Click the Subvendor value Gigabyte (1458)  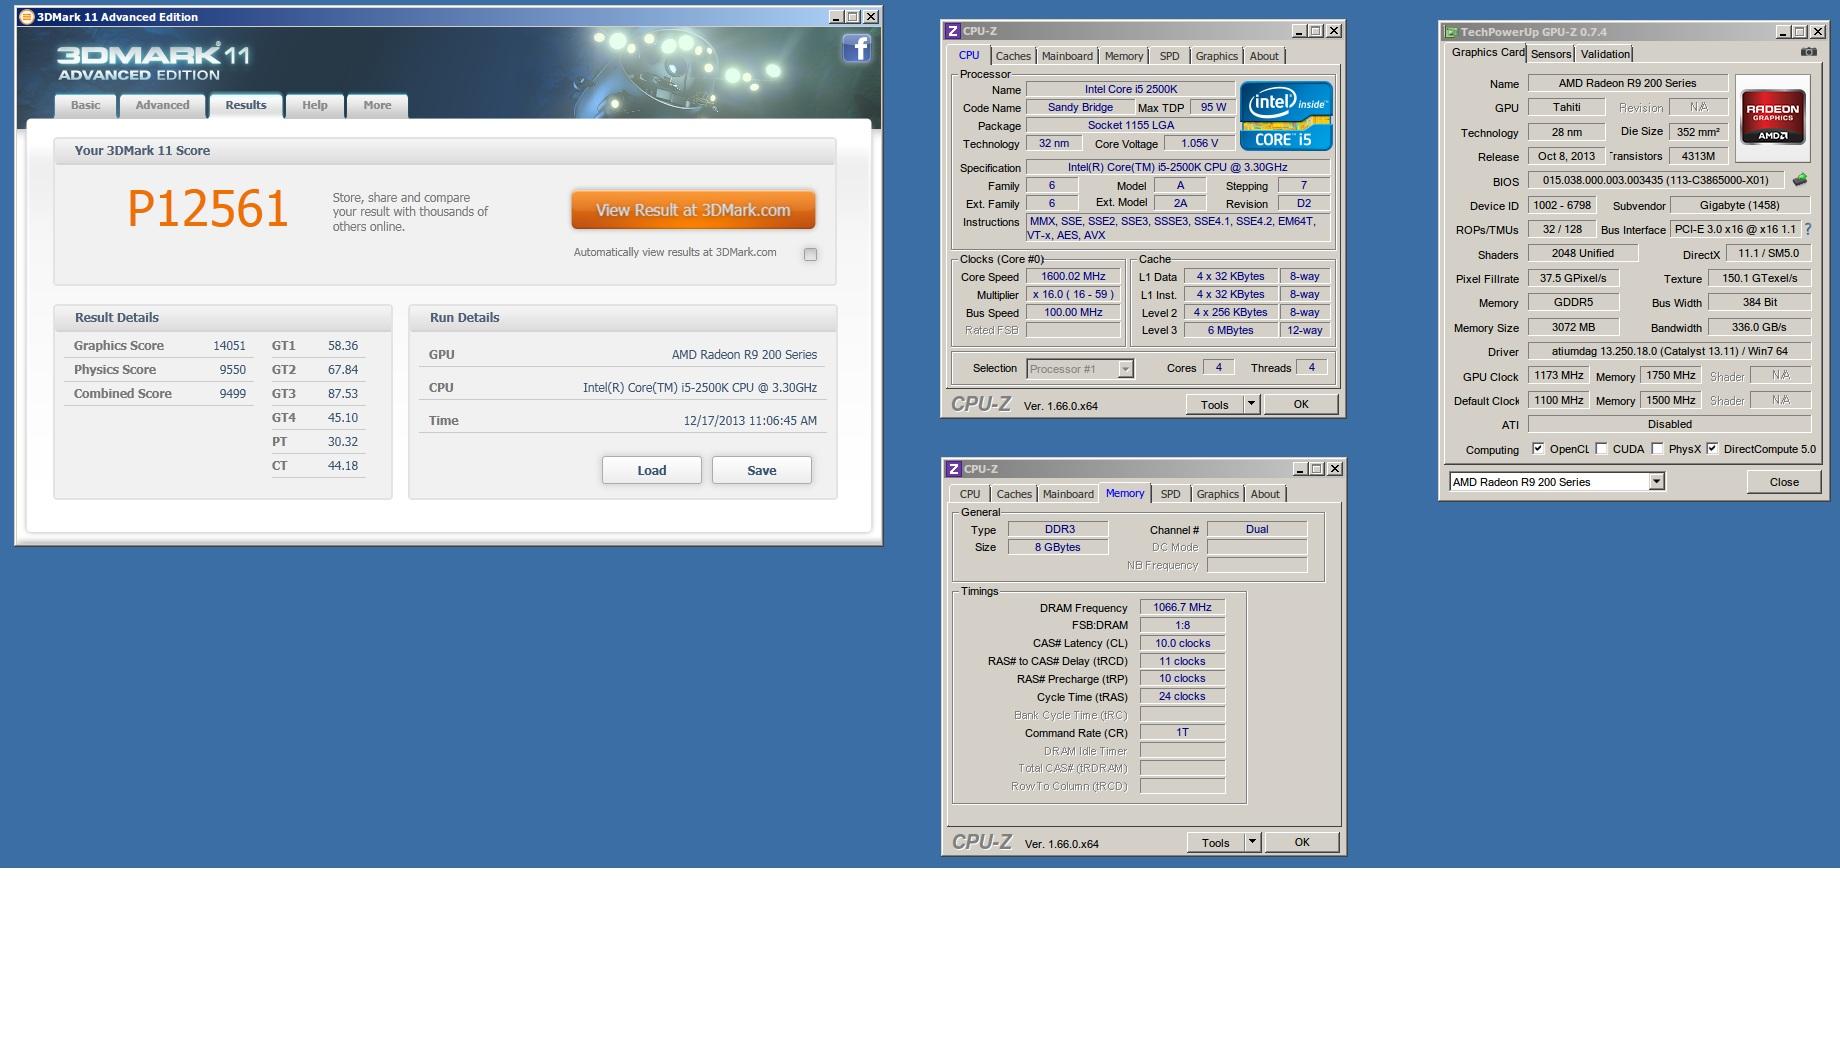[1739, 205]
